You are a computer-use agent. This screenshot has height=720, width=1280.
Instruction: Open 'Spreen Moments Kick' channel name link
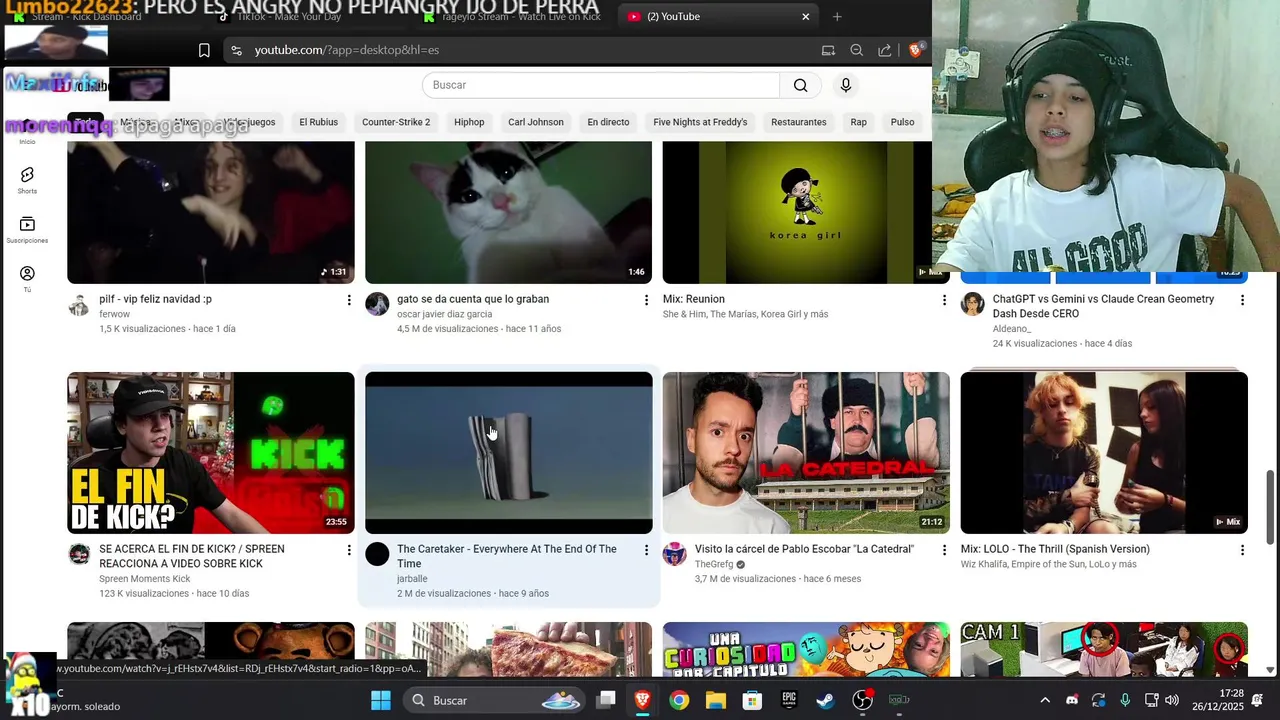pyautogui.click(x=144, y=579)
